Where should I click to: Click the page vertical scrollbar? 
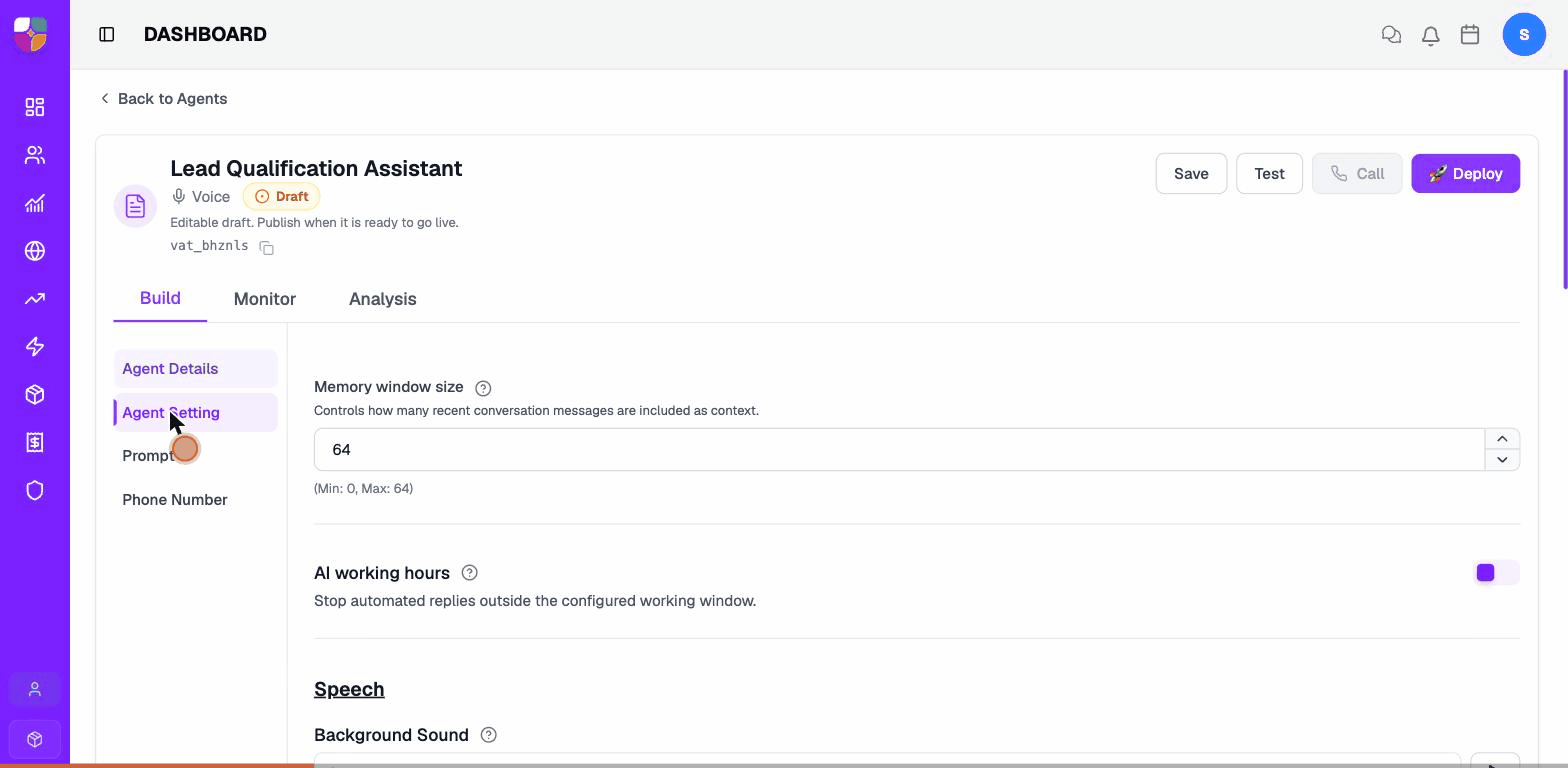tap(1563, 180)
